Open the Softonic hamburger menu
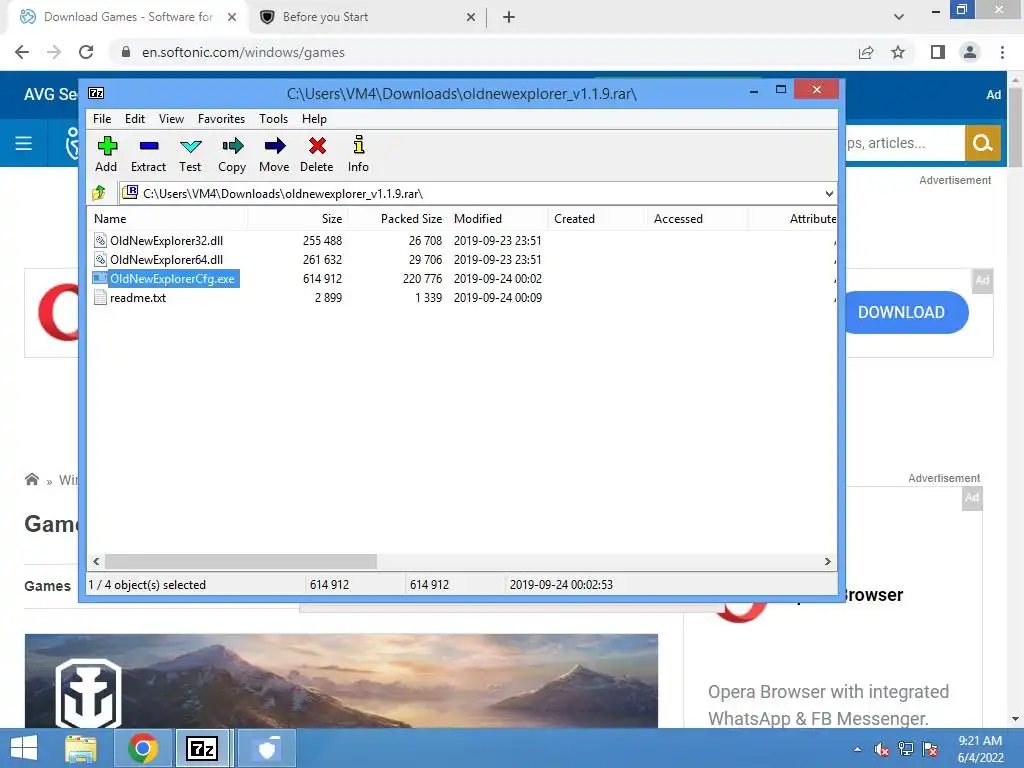The width and height of the screenshot is (1024, 768). [x=24, y=143]
